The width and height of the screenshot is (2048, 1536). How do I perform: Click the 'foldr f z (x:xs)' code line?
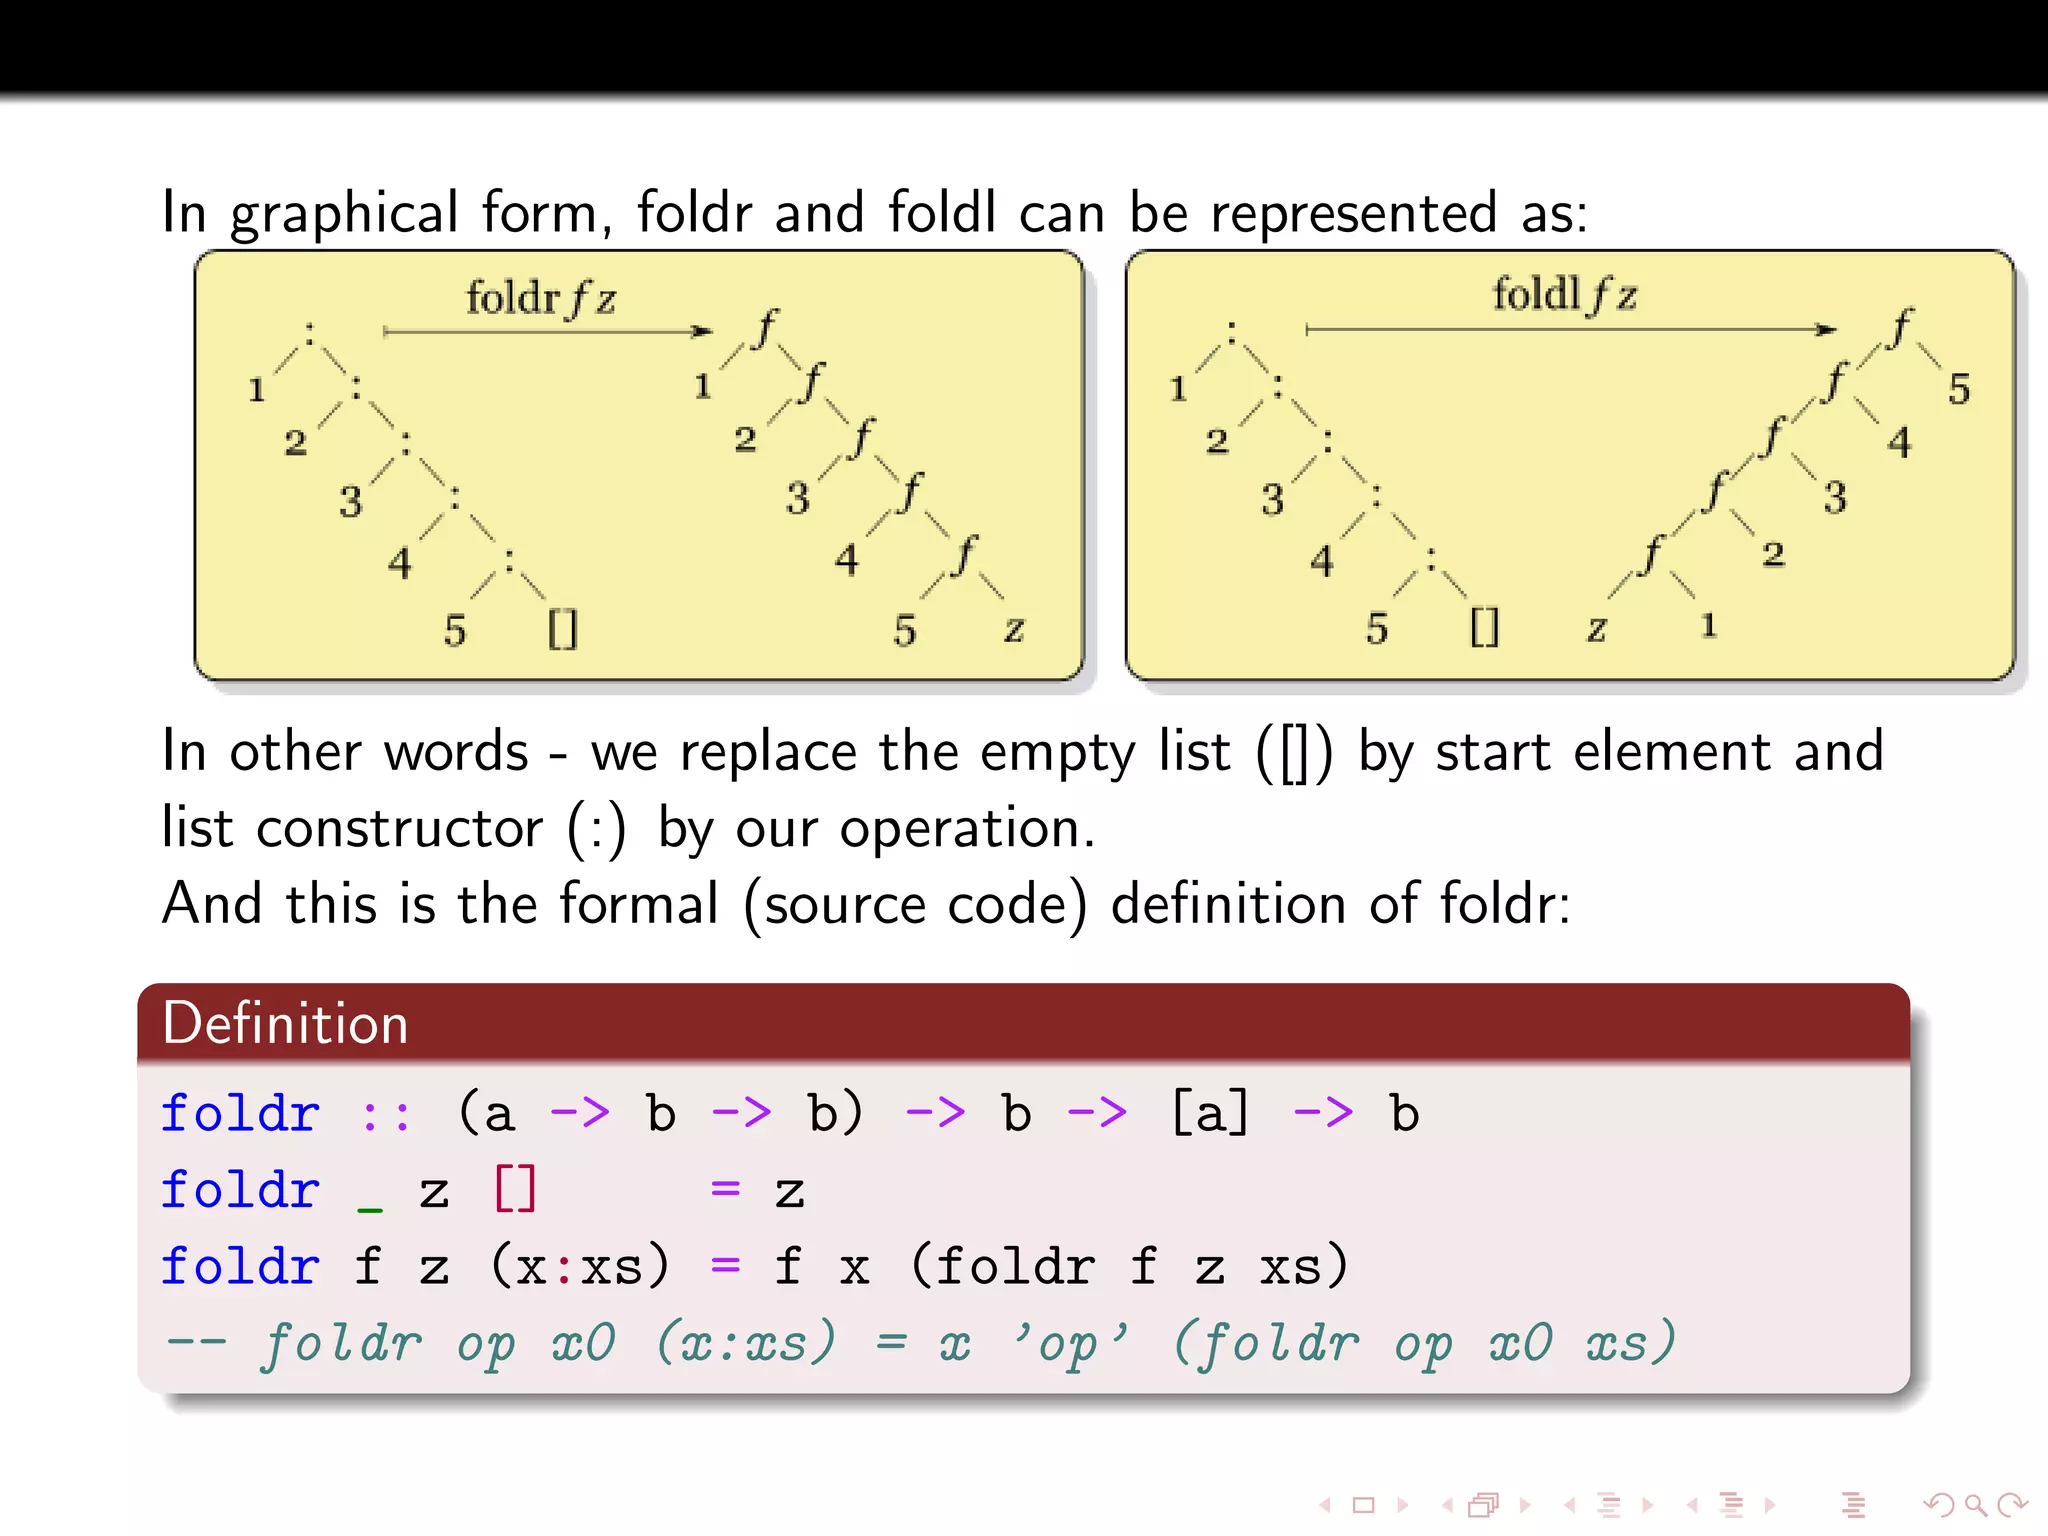(755, 1266)
